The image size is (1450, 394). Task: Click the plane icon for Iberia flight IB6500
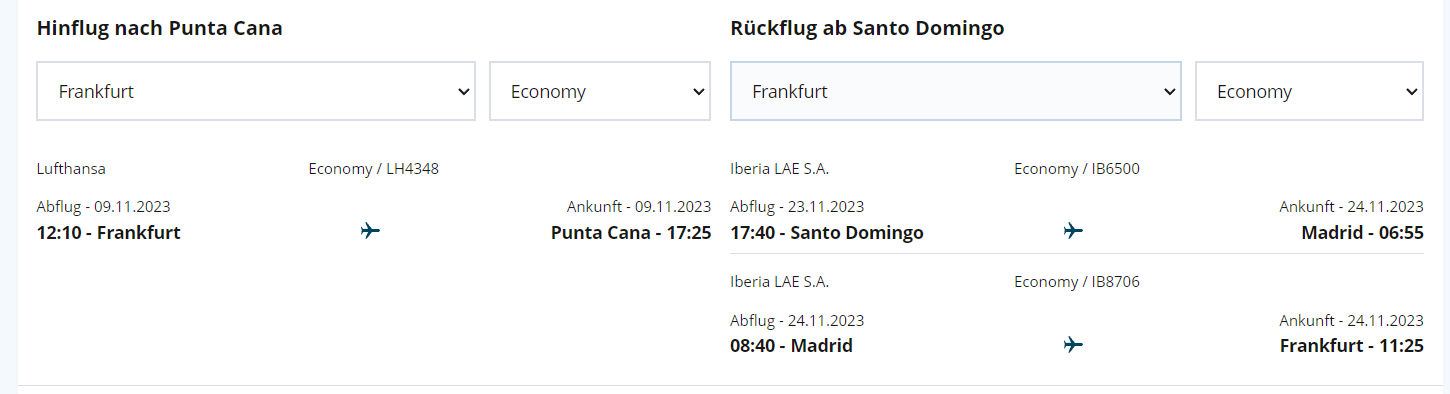[x=1074, y=232]
